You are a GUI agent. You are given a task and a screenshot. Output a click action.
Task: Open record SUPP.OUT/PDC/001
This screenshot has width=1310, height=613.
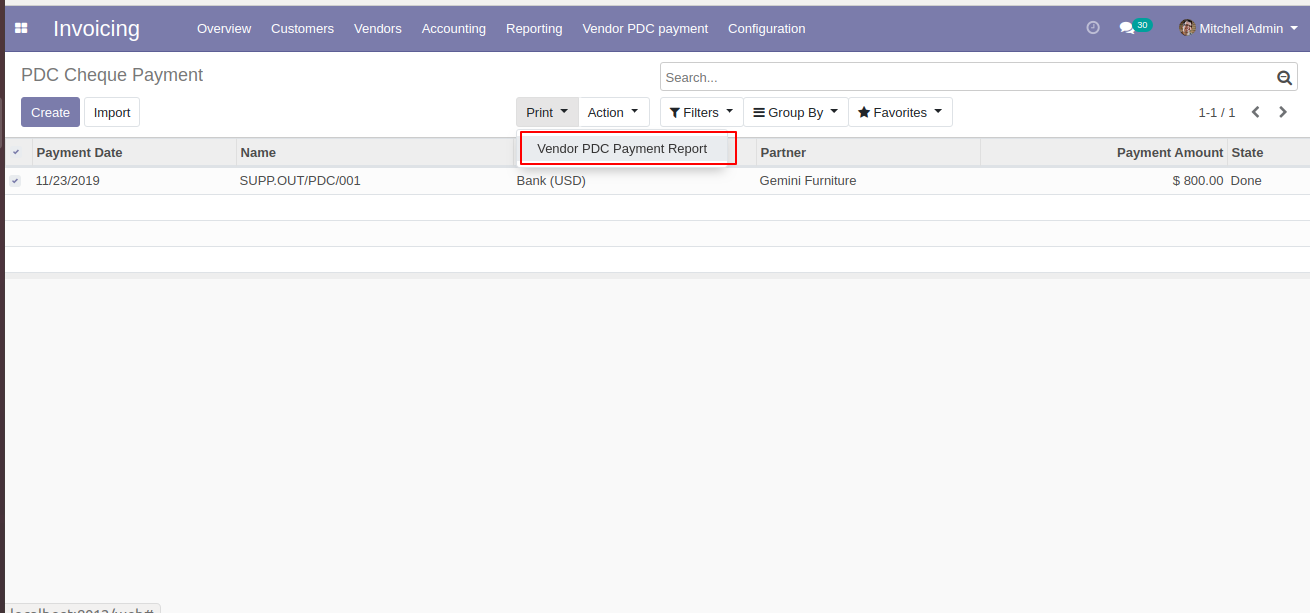pyautogui.click(x=300, y=181)
